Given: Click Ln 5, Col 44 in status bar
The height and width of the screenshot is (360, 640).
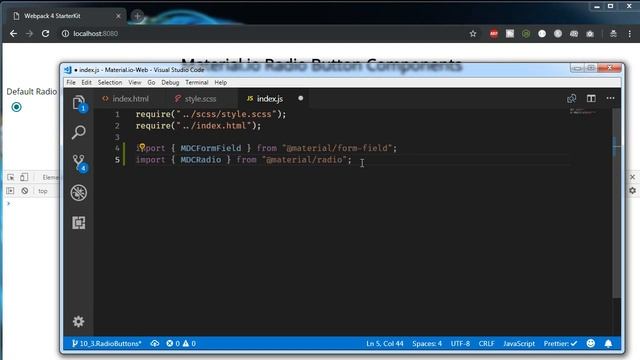Looking at the screenshot, I should click(384, 344).
